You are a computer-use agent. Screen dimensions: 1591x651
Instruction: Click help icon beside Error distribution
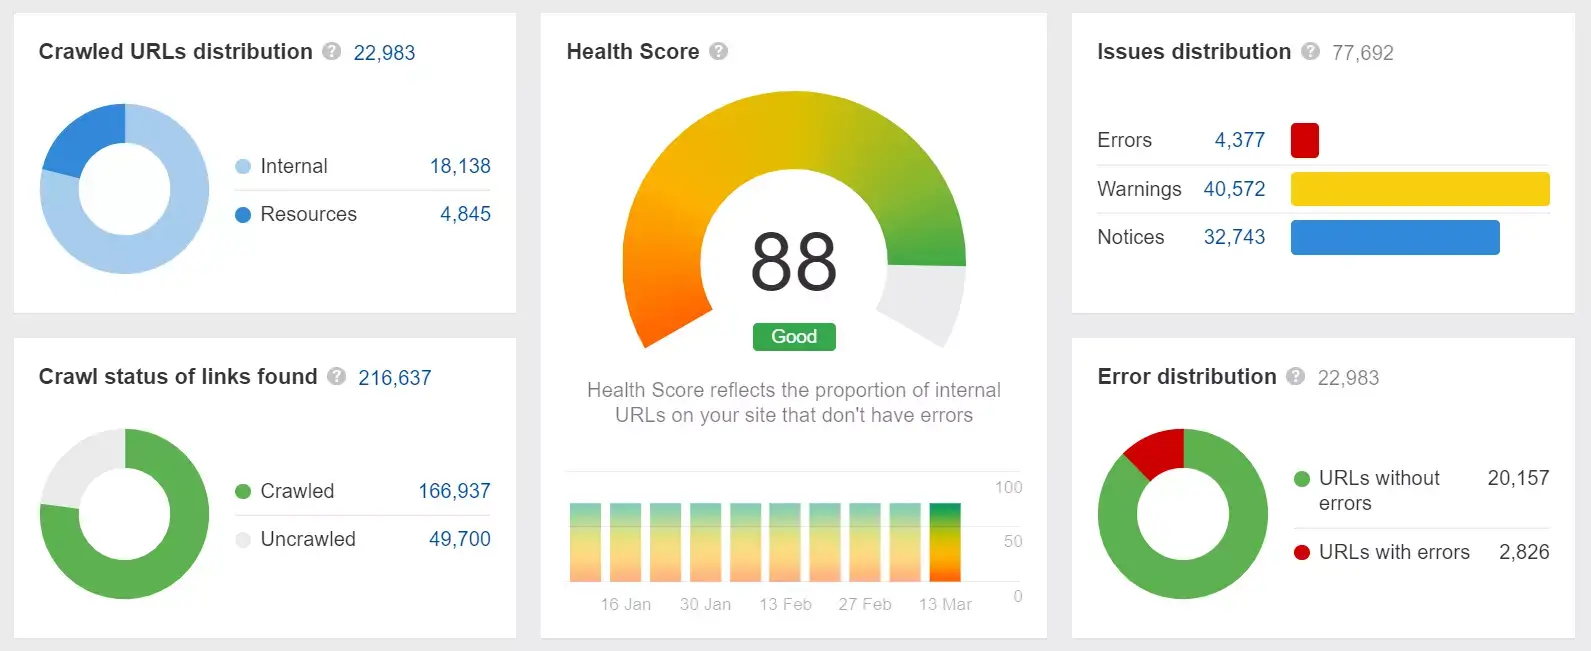1296,376
